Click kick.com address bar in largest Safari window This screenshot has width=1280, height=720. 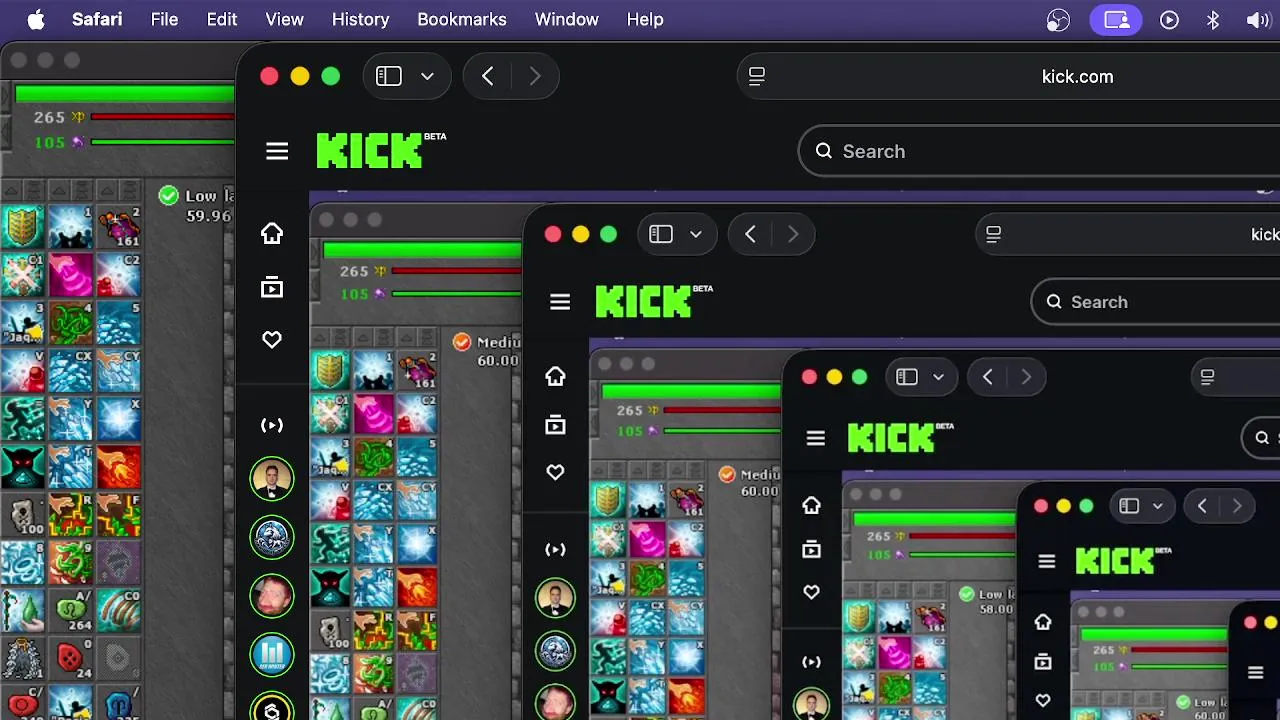click(1008, 76)
